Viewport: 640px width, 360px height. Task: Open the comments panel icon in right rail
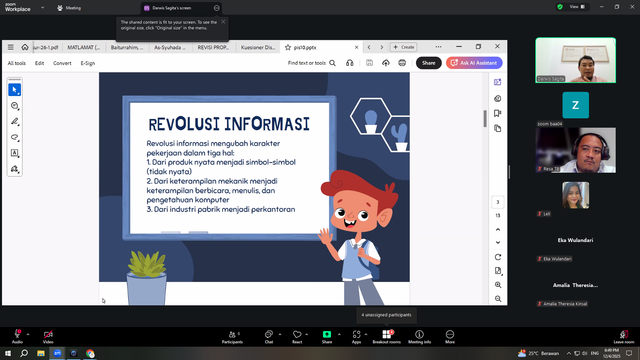[498, 98]
